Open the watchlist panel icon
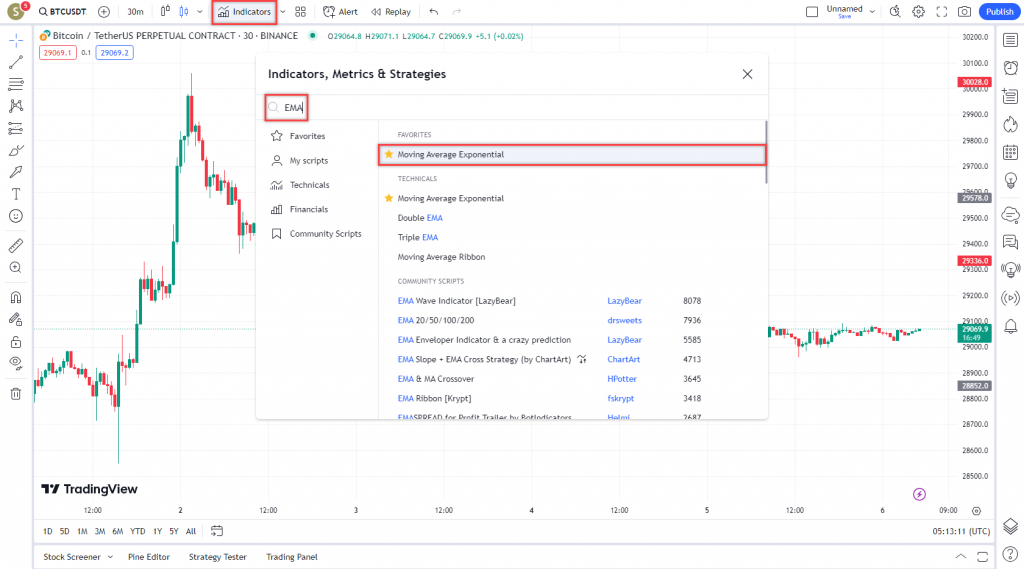1024x569 pixels. point(1010,40)
